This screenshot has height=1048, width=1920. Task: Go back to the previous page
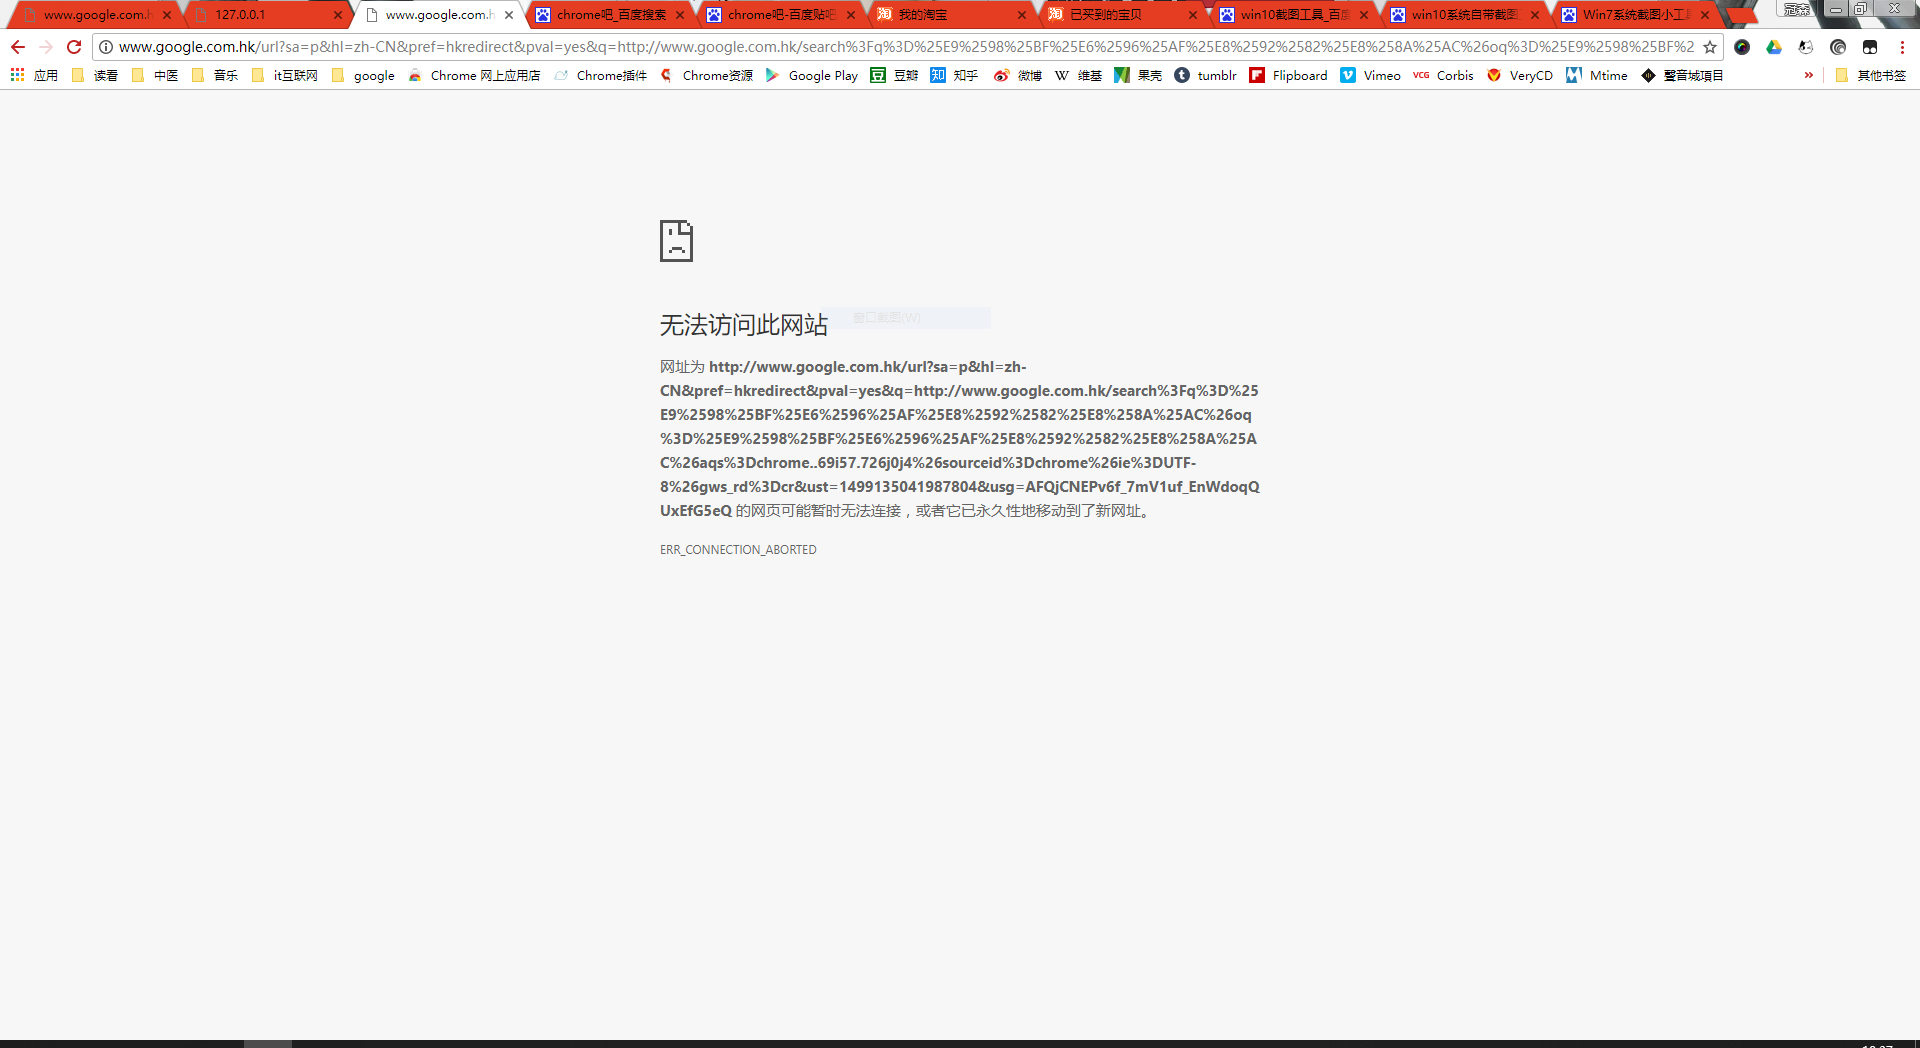(18, 47)
